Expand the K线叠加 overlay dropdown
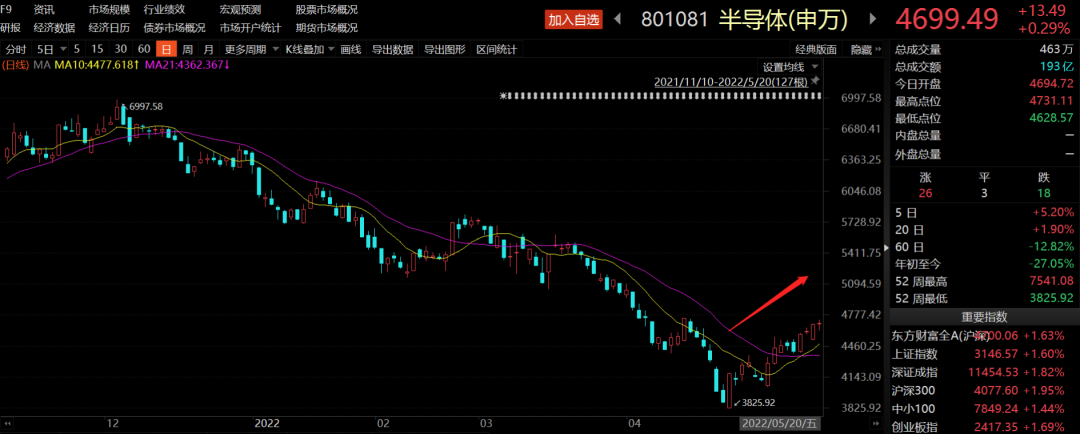Image resolution: width=1080 pixels, height=434 pixels. tap(309, 50)
